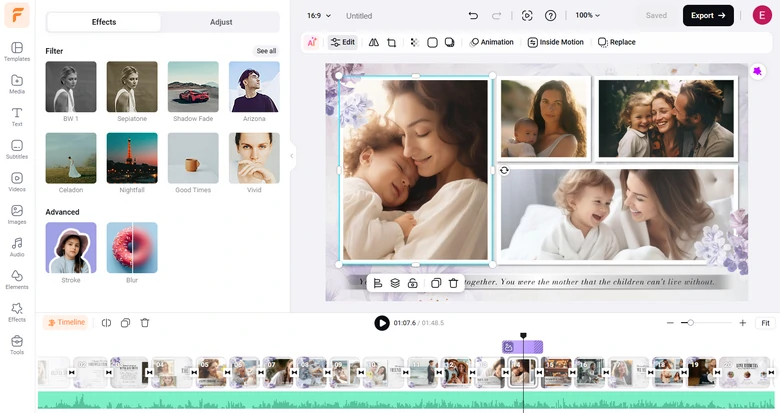Flip the selected image
The width and height of the screenshot is (780, 413).
tap(374, 42)
